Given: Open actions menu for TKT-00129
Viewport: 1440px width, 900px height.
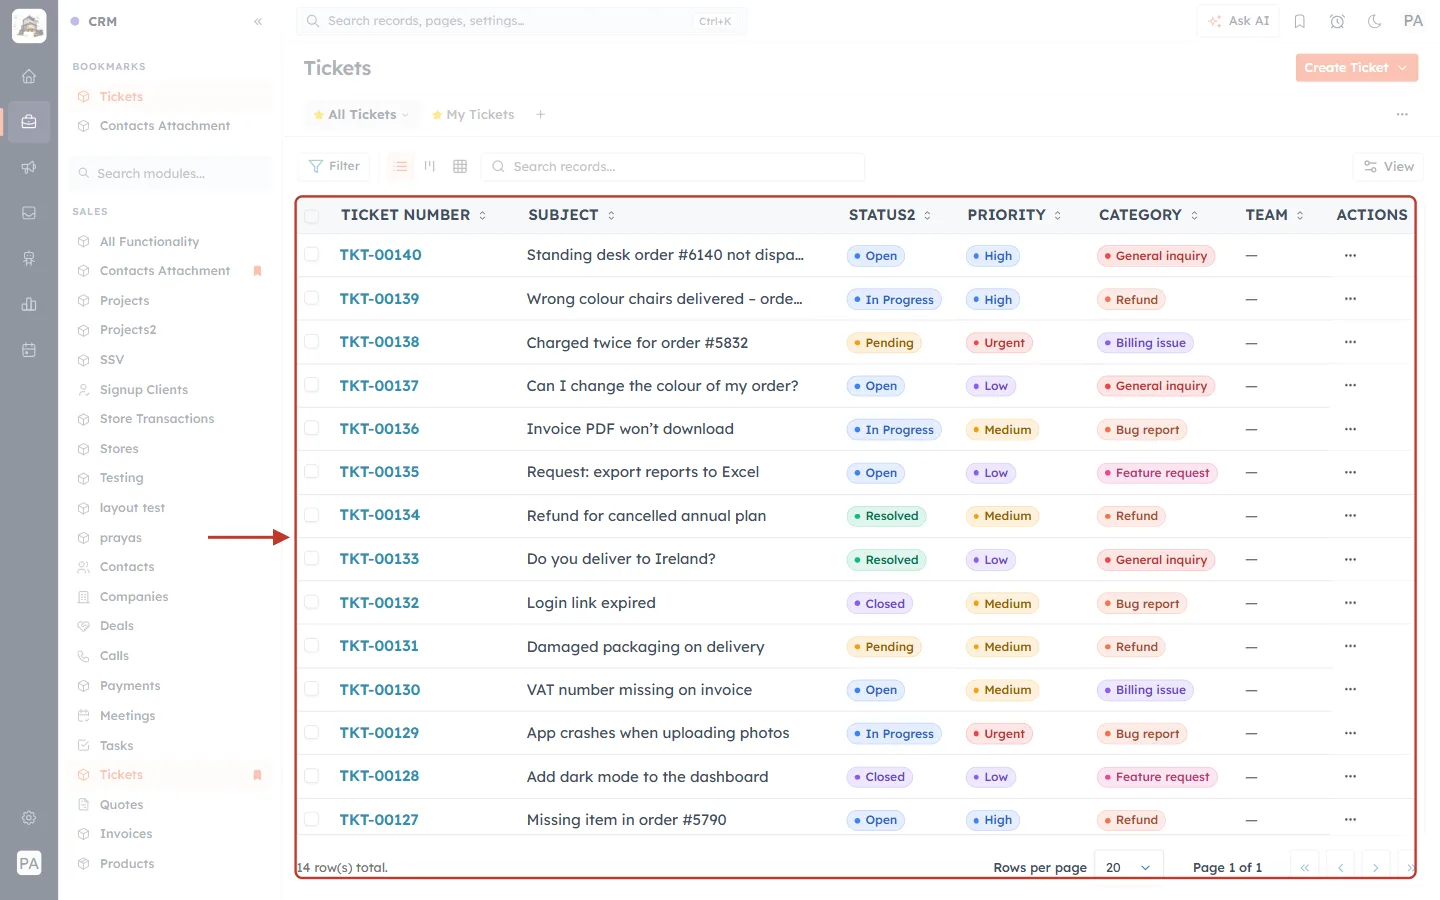Looking at the screenshot, I should pyautogui.click(x=1350, y=733).
